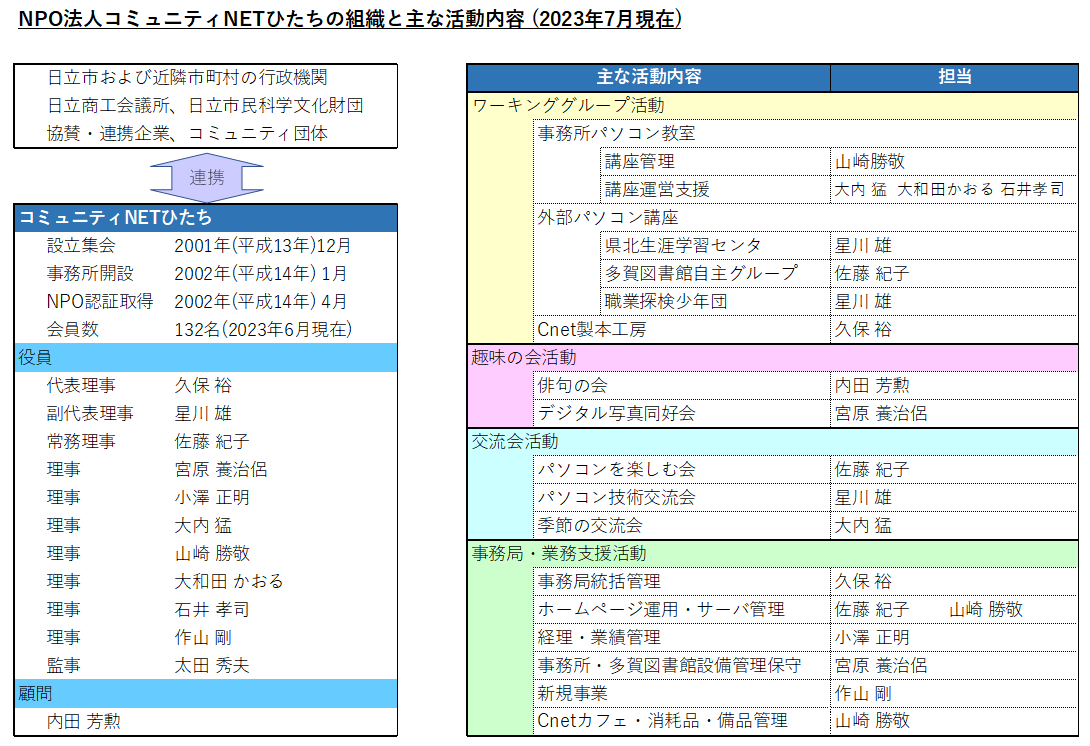This screenshot has width=1090, height=746.
Task: Click "大和田 かおる" in the officers list
Action: 229,581
